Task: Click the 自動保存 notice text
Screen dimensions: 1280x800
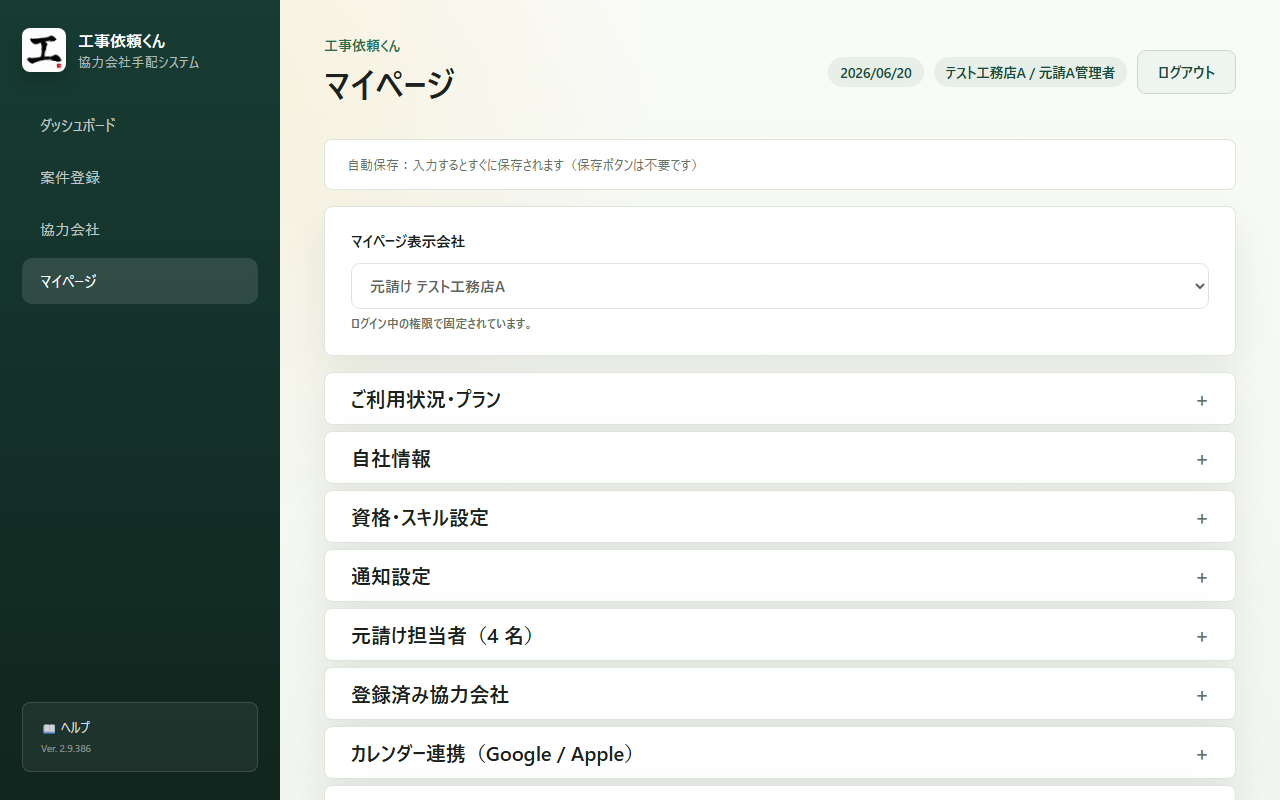Action: coord(523,165)
